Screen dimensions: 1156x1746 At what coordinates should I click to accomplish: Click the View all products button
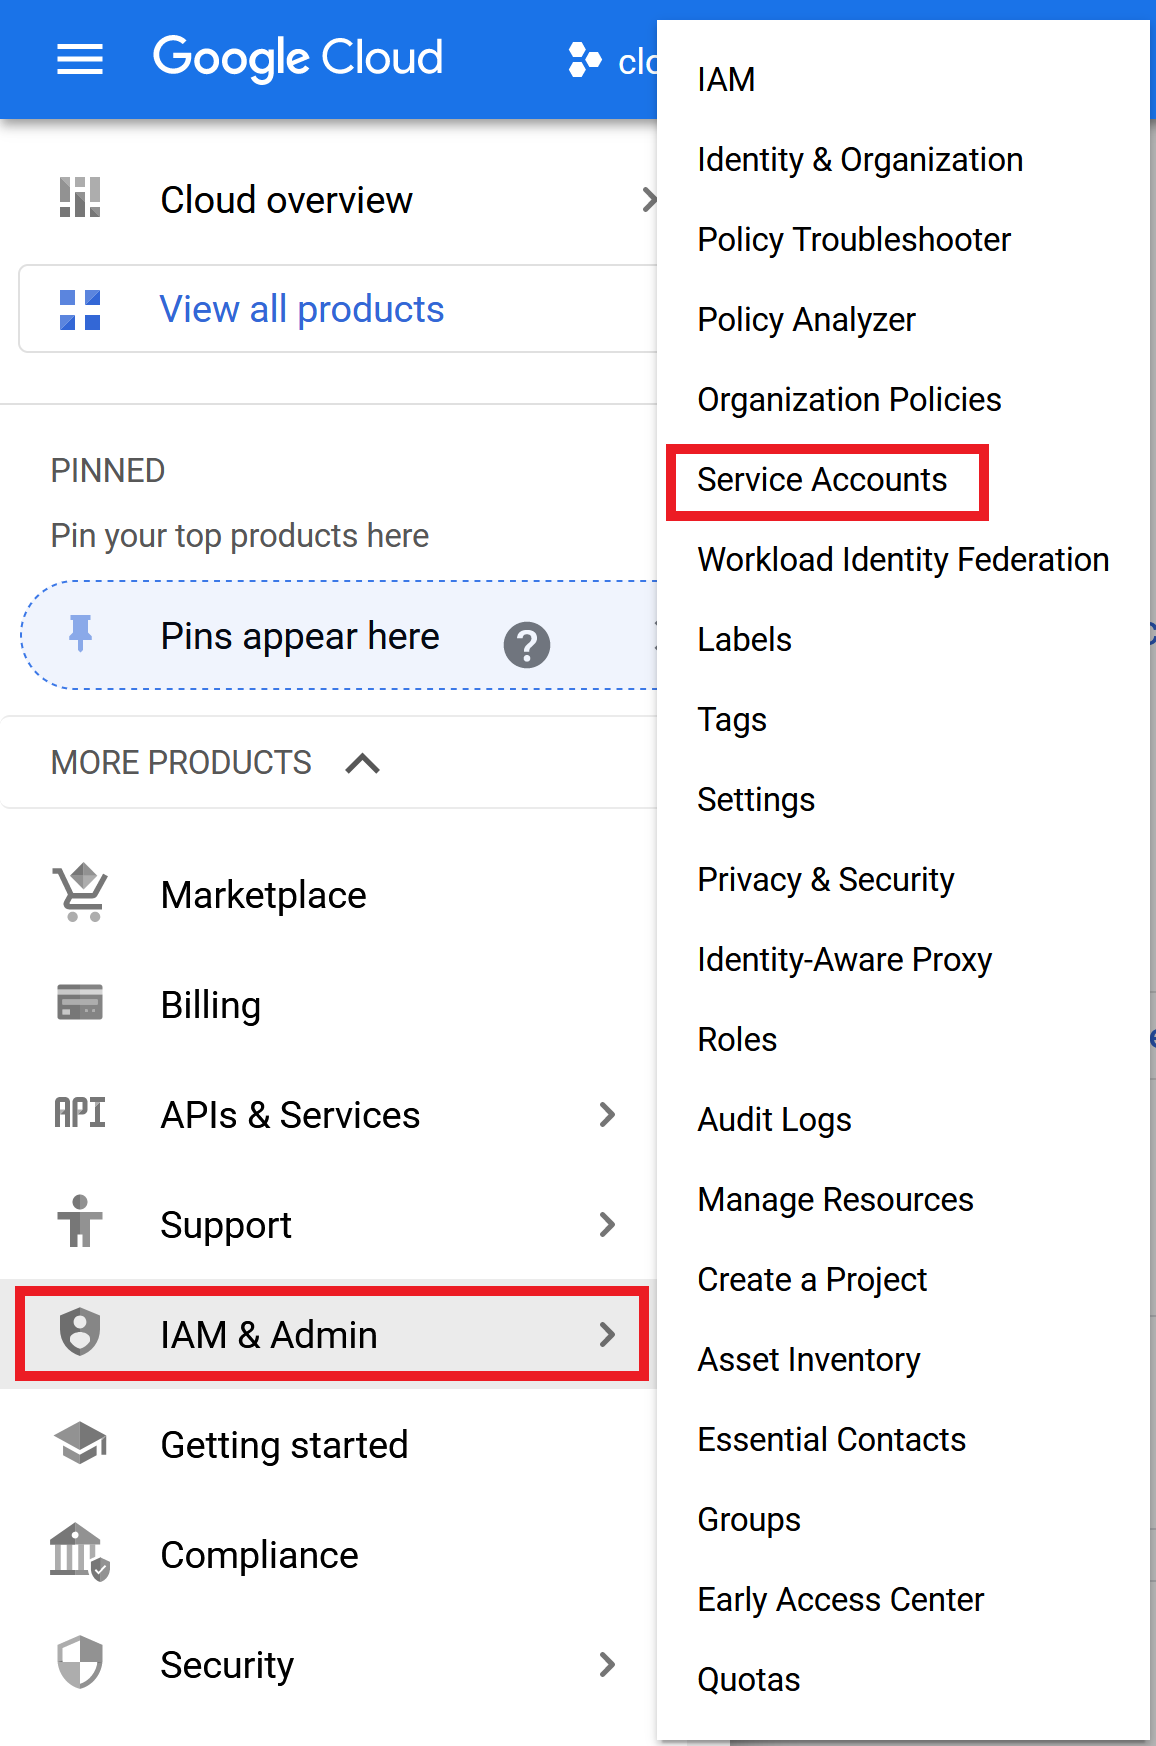coord(302,309)
